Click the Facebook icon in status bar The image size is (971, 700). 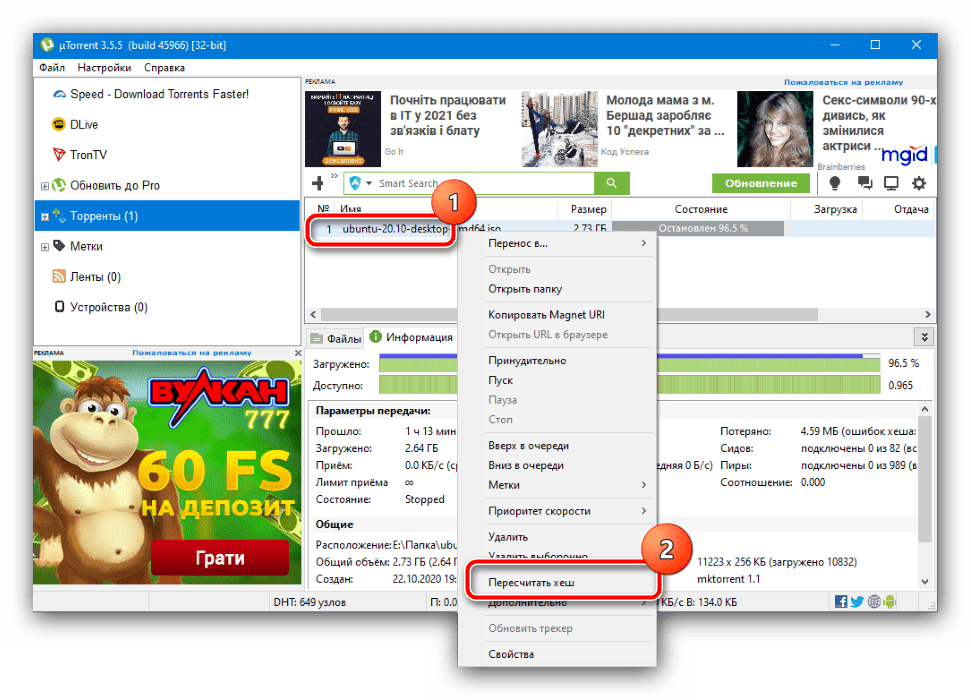click(841, 602)
